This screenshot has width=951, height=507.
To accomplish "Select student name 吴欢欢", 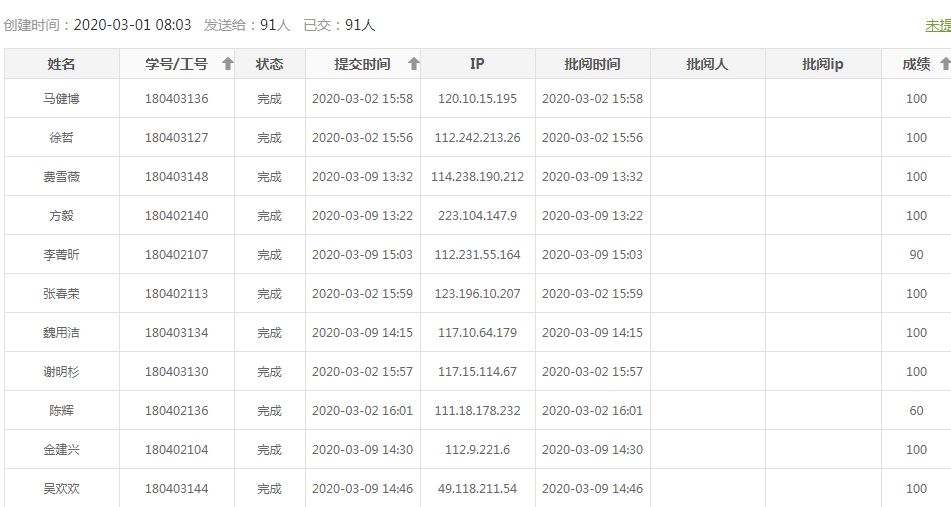I will [61, 489].
